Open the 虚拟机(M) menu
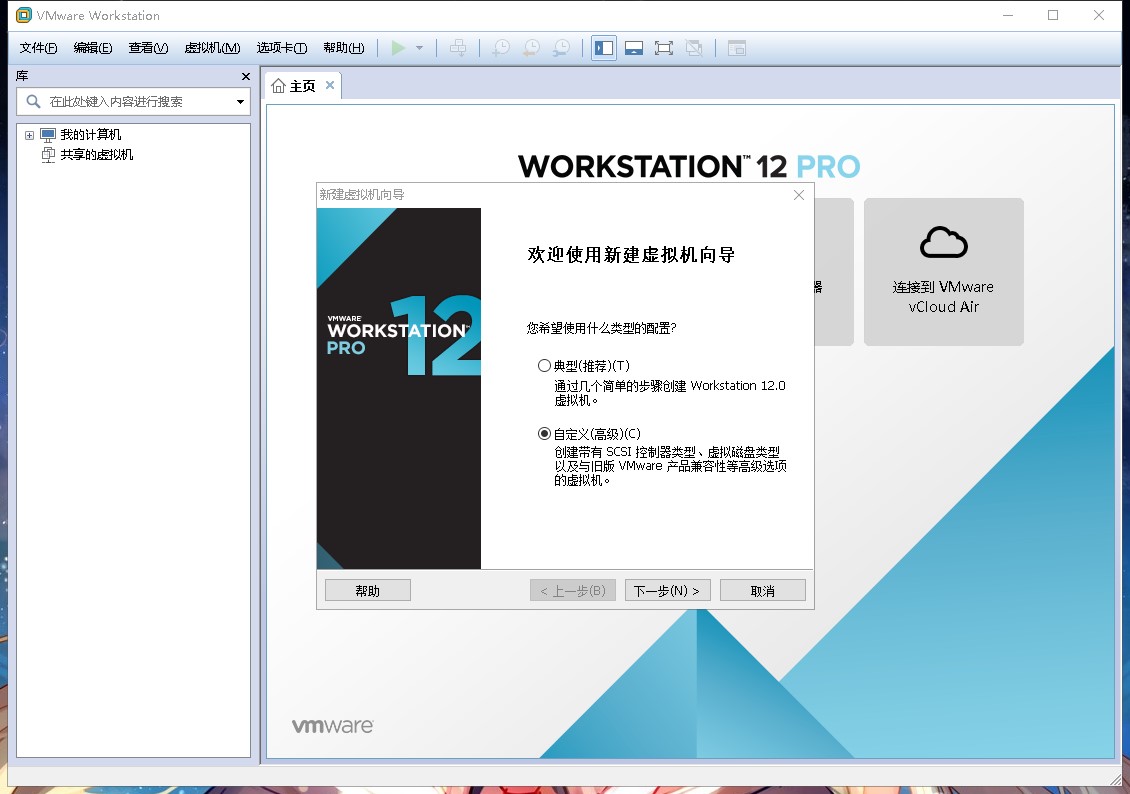This screenshot has height=794, width=1130. pos(212,48)
